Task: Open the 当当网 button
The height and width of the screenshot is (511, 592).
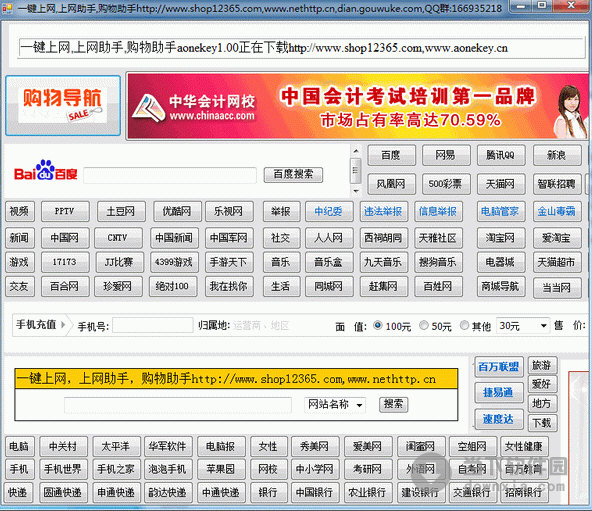Action: point(557,288)
